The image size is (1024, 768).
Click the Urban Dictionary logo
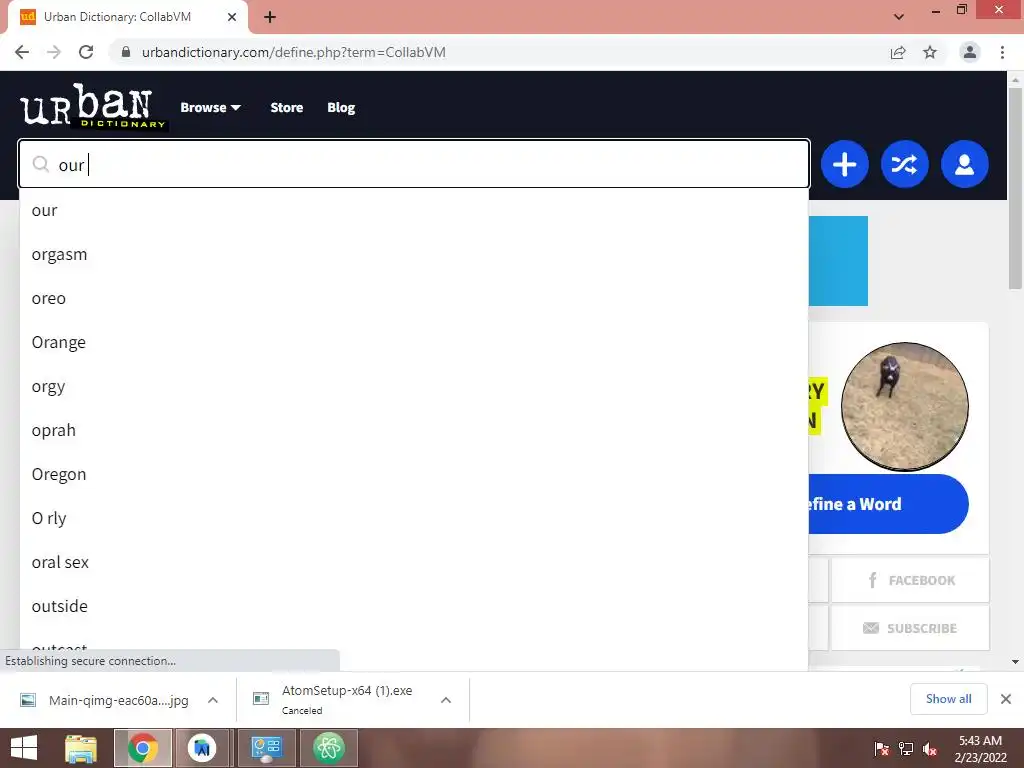click(93, 106)
